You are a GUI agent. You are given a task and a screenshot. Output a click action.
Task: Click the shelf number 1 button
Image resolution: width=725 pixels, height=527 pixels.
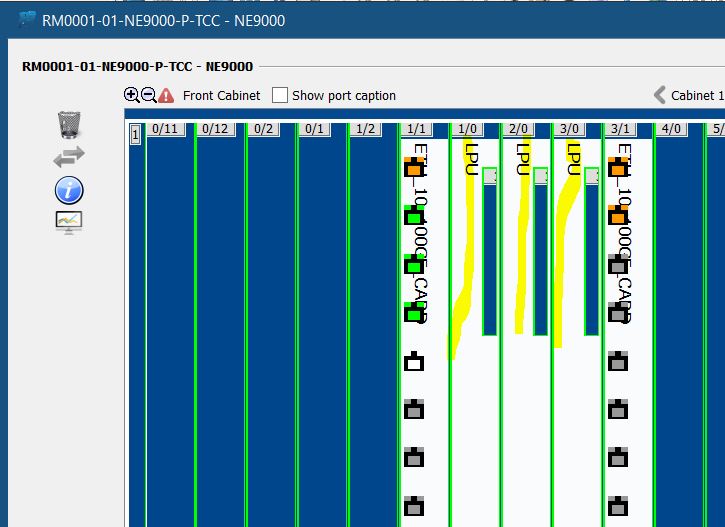[x=135, y=134]
